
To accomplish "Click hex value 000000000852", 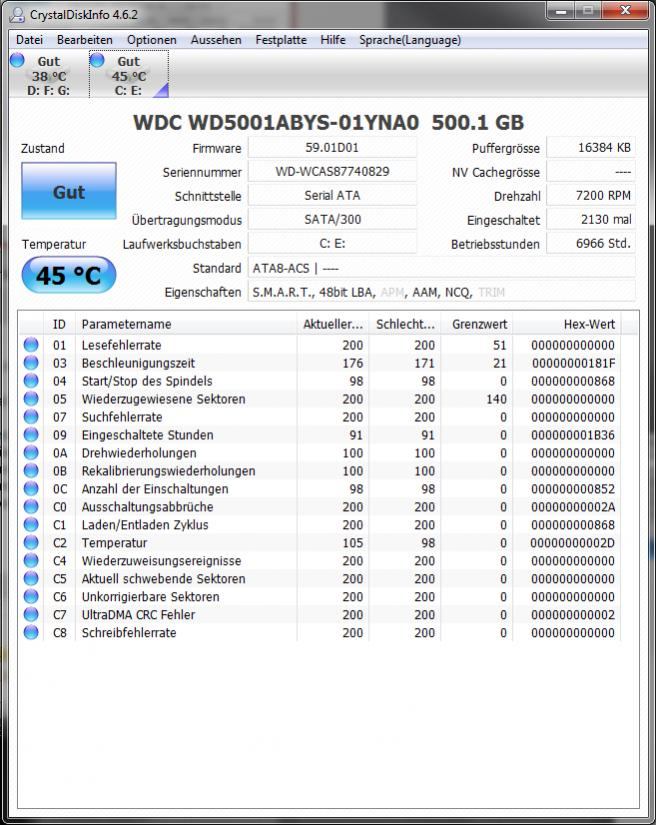I will click(573, 489).
